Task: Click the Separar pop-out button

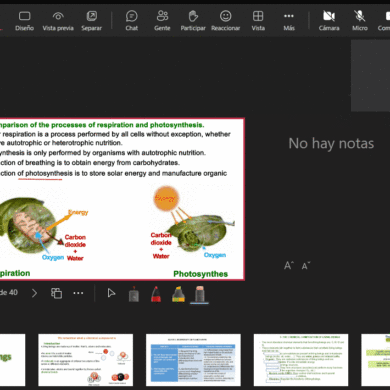Action: [x=92, y=21]
